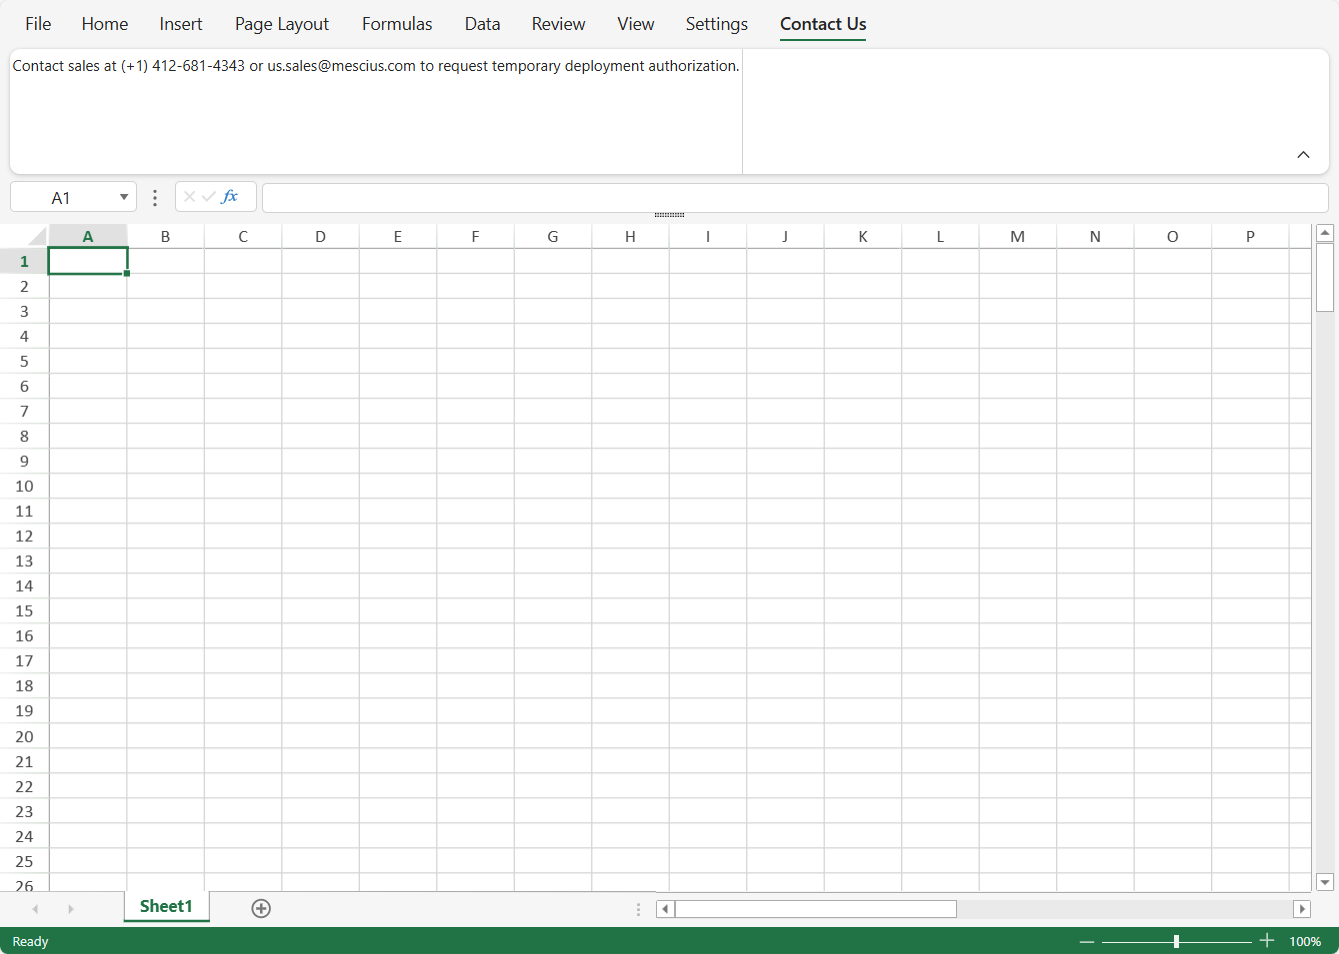Click the zoom slider handle
The height and width of the screenshot is (954, 1339).
pyautogui.click(x=1176, y=942)
